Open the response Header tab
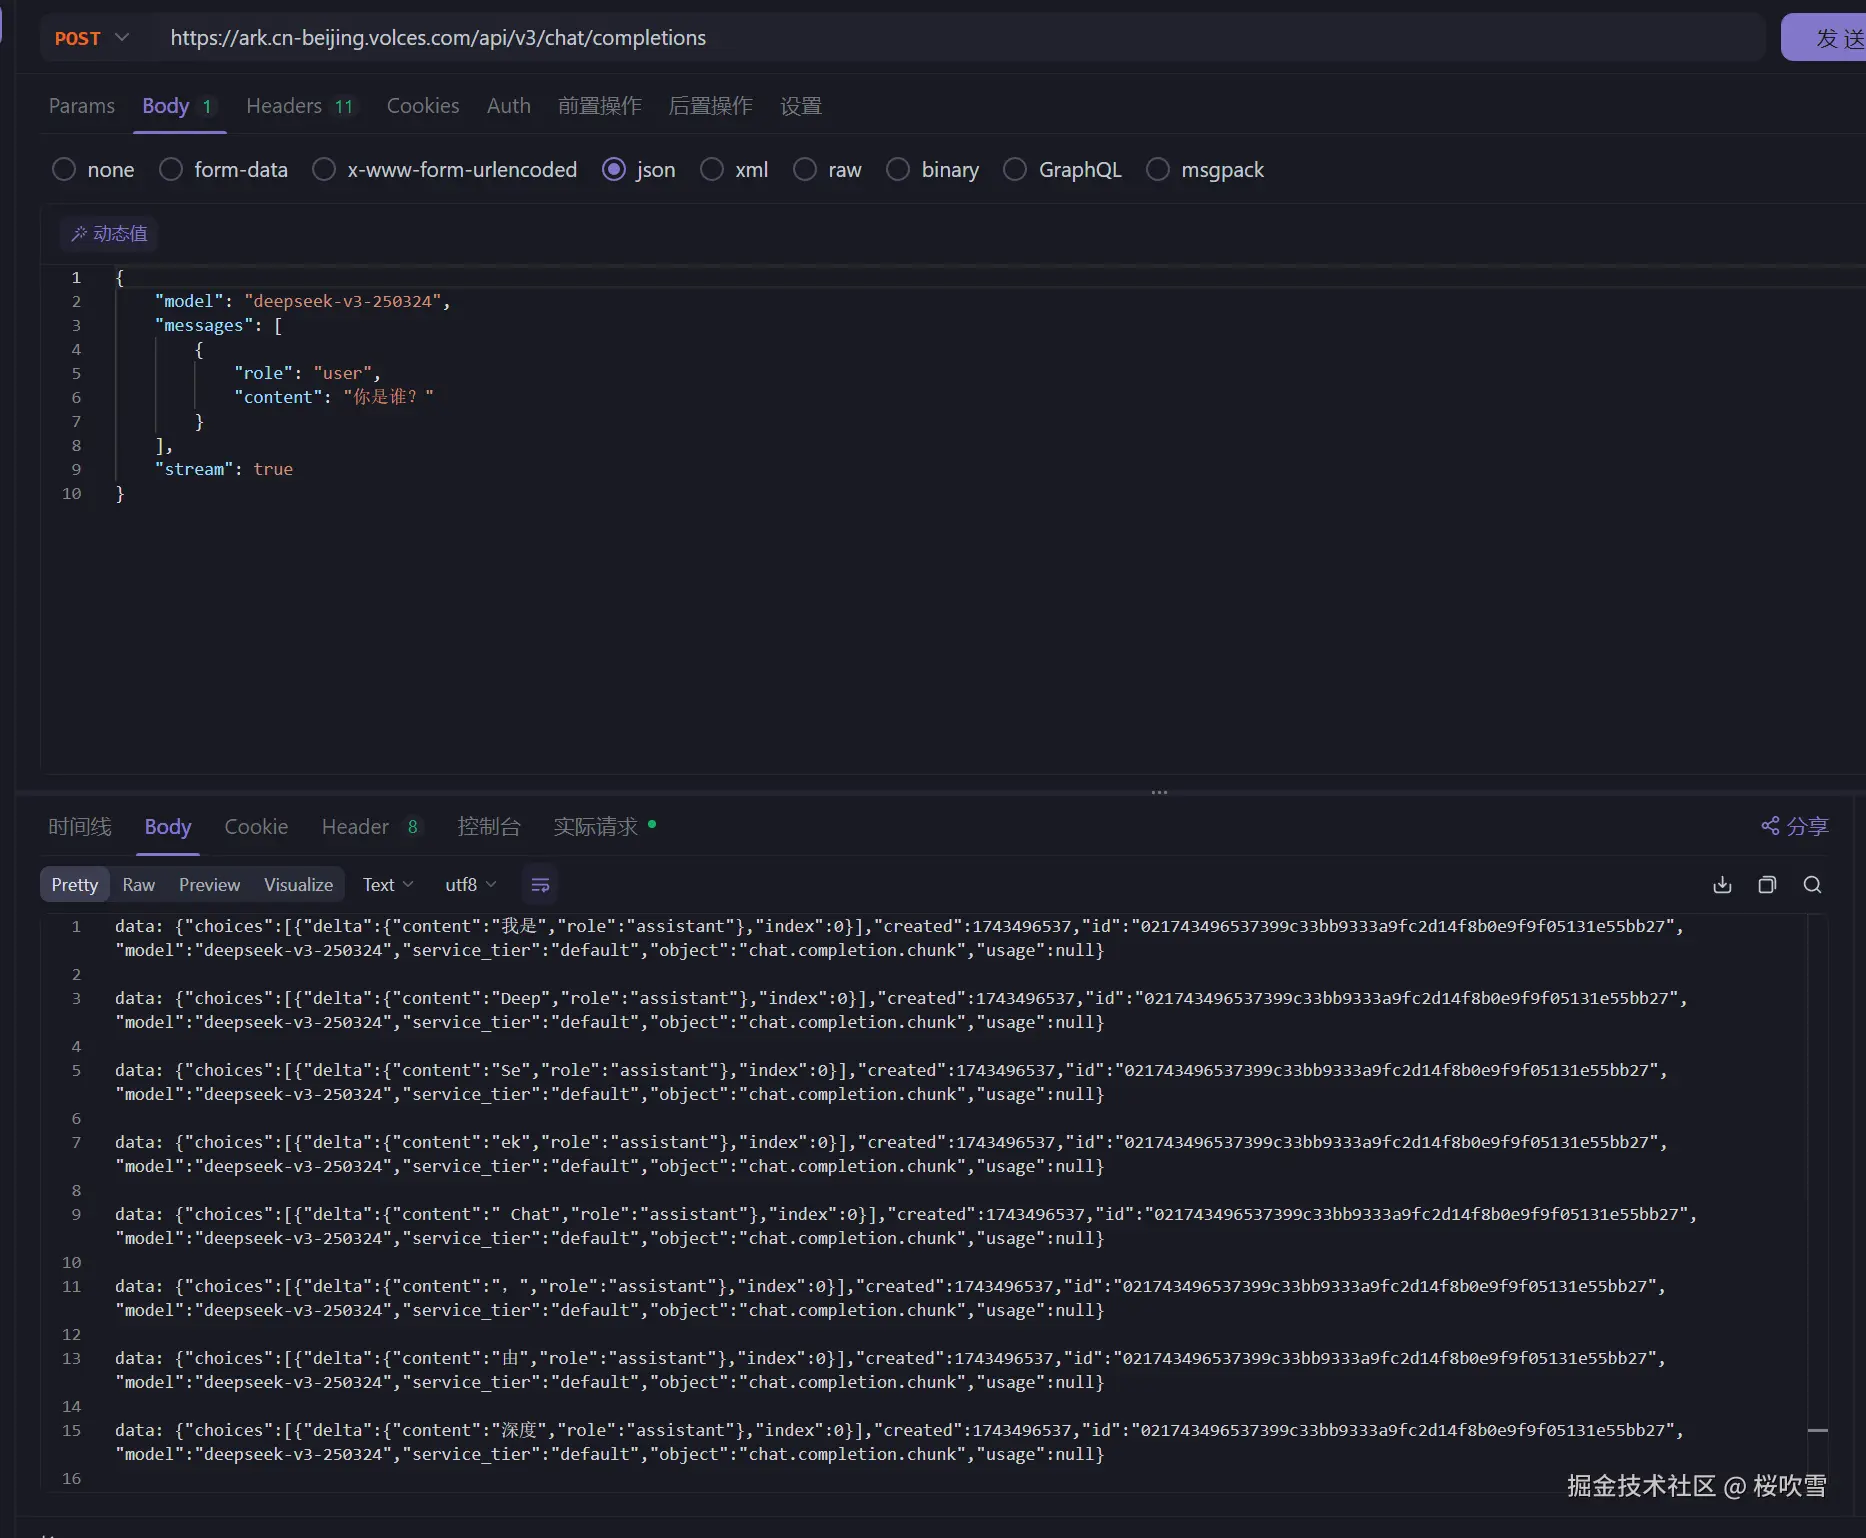The width and height of the screenshot is (1866, 1538). (x=371, y=827)
